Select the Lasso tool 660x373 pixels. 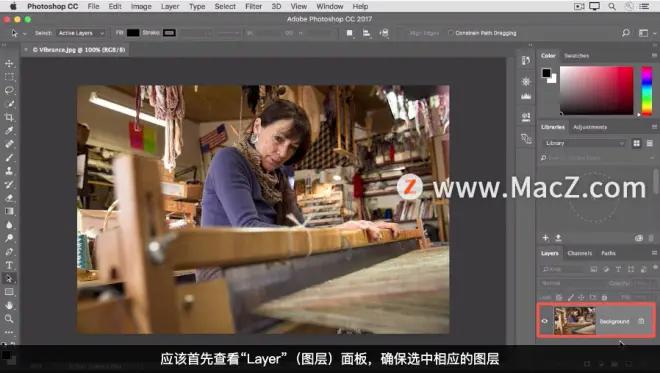[9, 91]
